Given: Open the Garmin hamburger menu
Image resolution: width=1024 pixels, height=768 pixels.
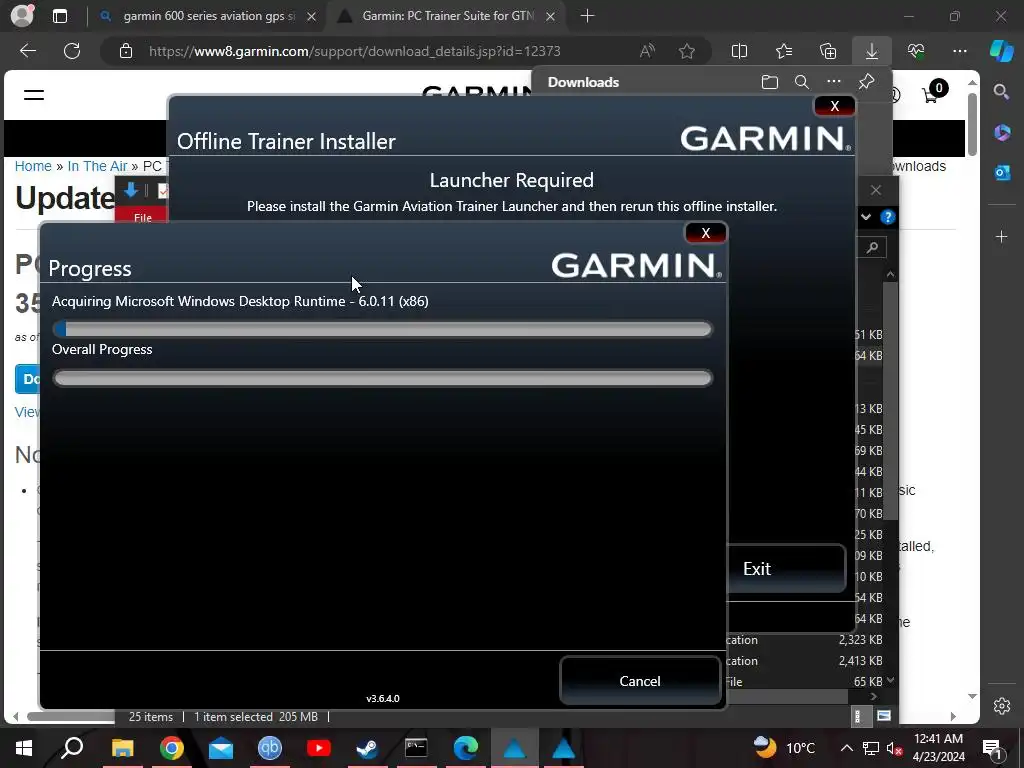Looking at the screenshot, I should point(34,95).
